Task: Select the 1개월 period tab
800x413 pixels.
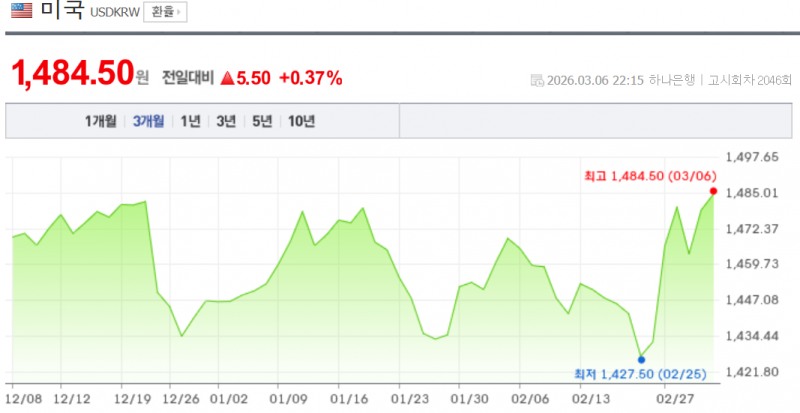Action: [101, 122]
